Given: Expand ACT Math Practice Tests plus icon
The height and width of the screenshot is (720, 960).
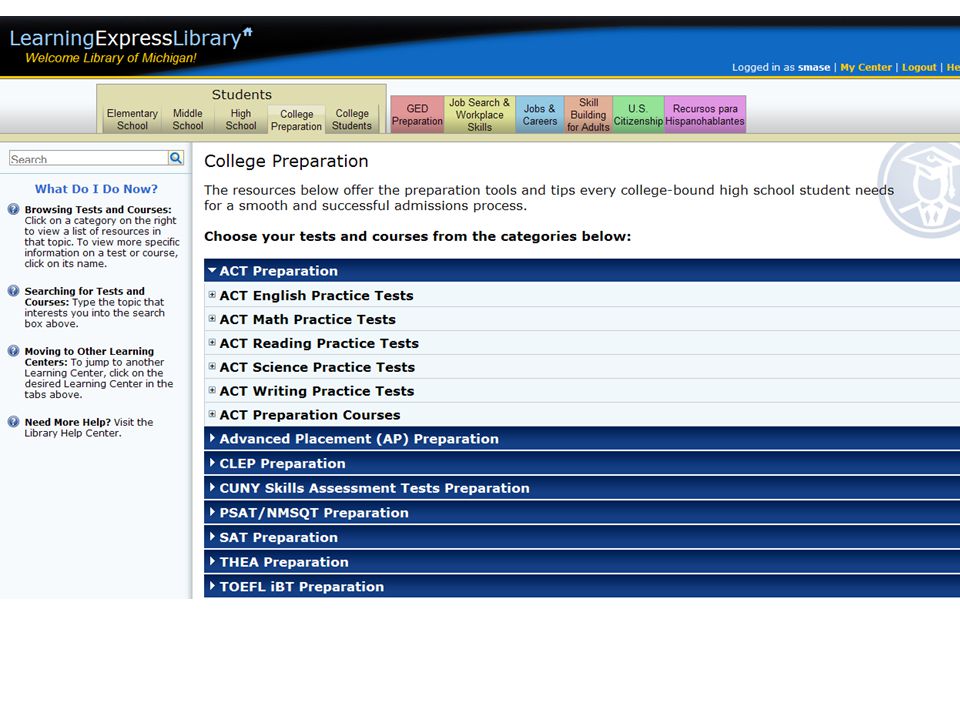Looking at the screenshot, I should [212, 319].
